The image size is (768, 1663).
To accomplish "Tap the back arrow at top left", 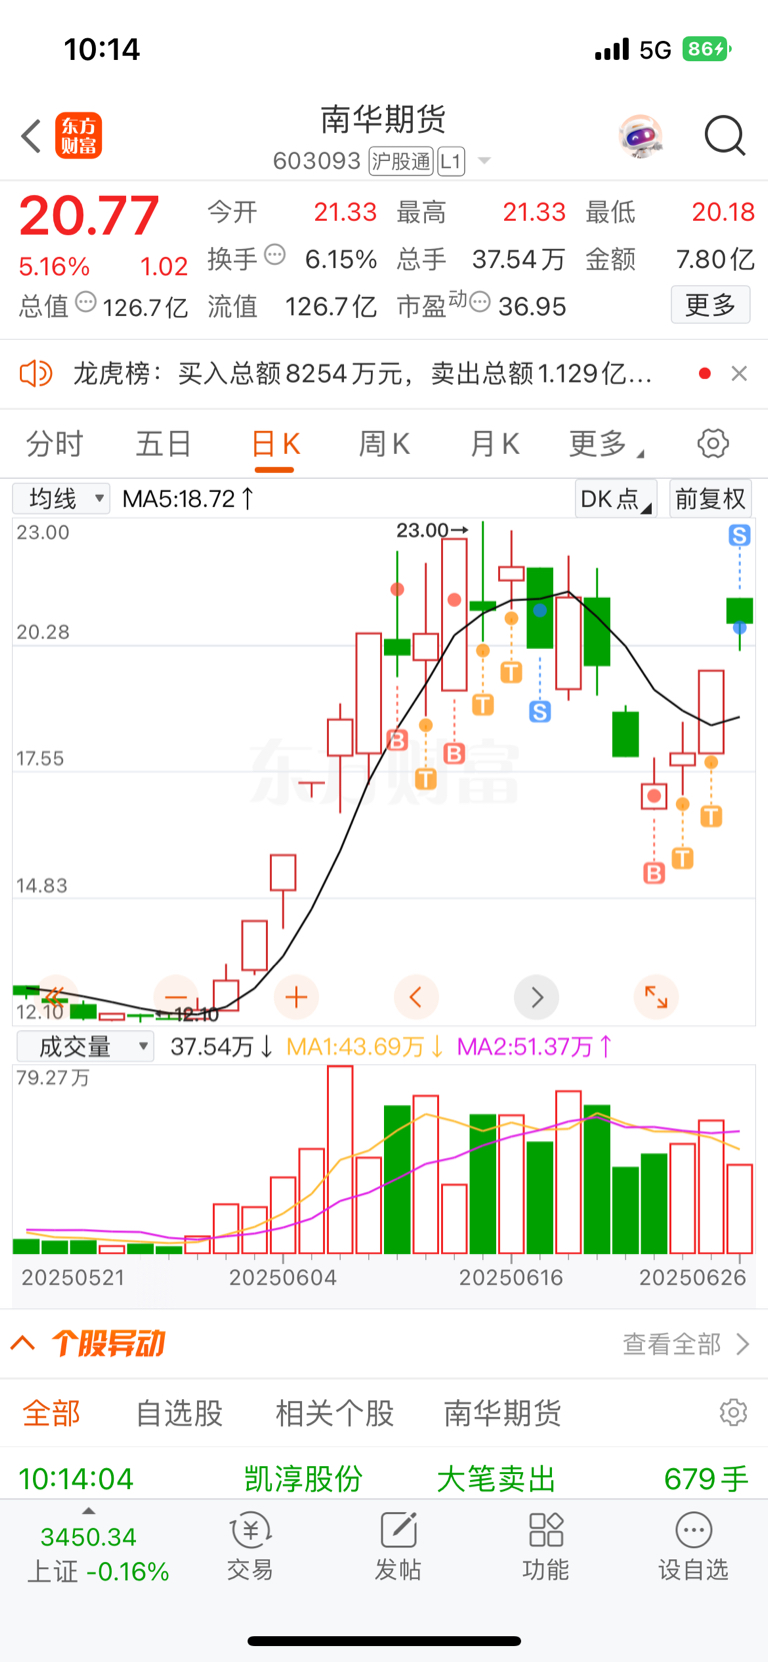I will pyautogui.click(x=31, y=136).
